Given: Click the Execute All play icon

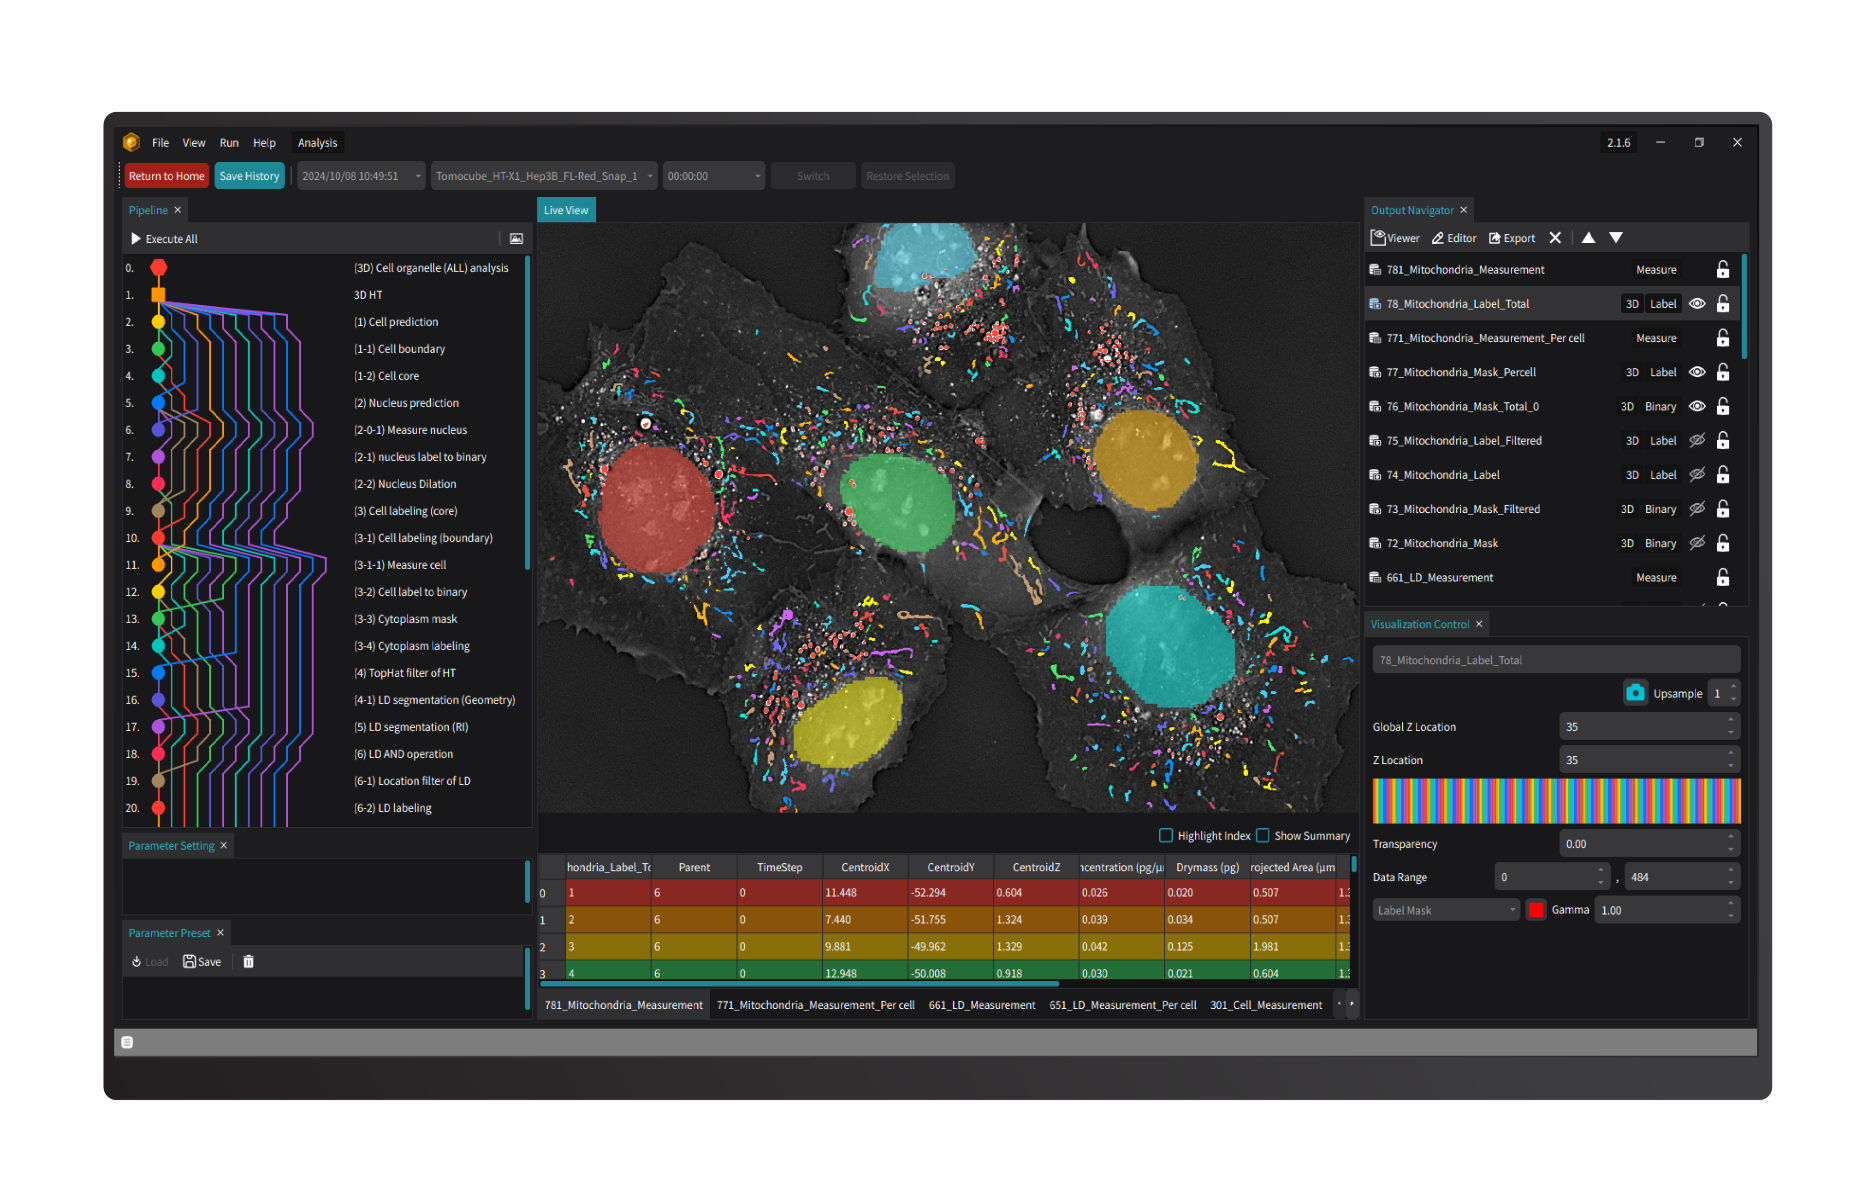Looking at the screenshot, I should click(136, 239).
